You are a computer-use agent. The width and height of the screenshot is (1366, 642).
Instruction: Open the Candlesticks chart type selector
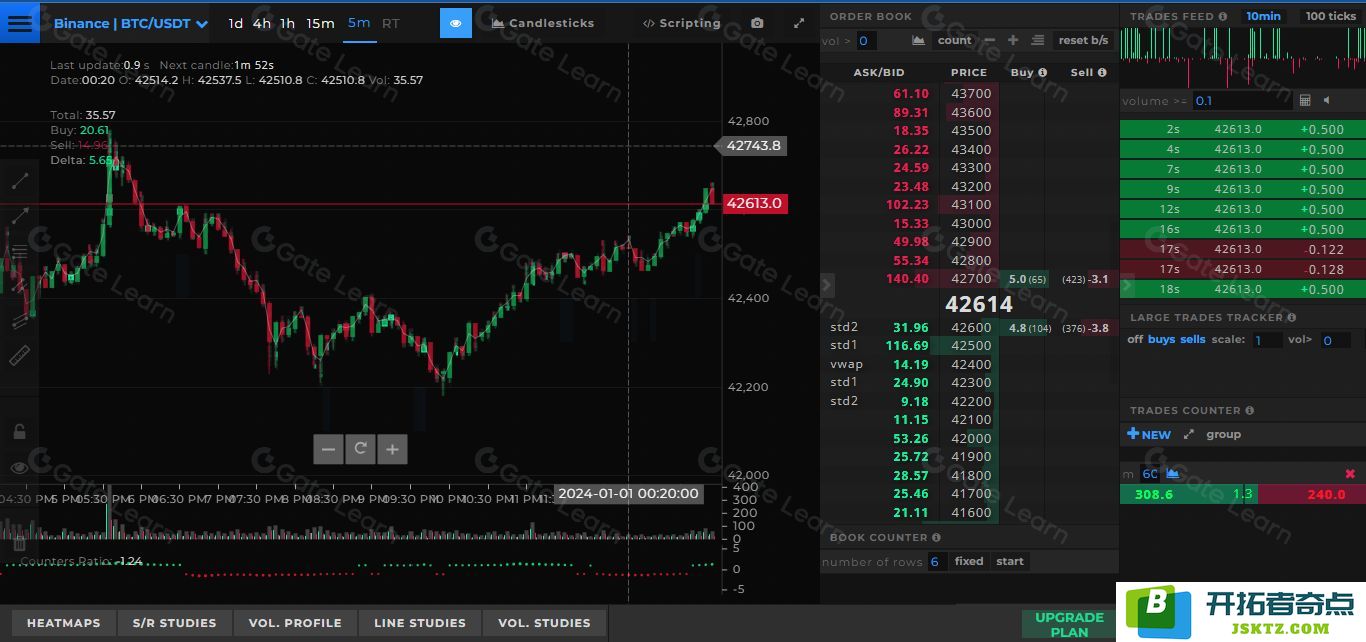pyautogui.click(x=543, y=23)
